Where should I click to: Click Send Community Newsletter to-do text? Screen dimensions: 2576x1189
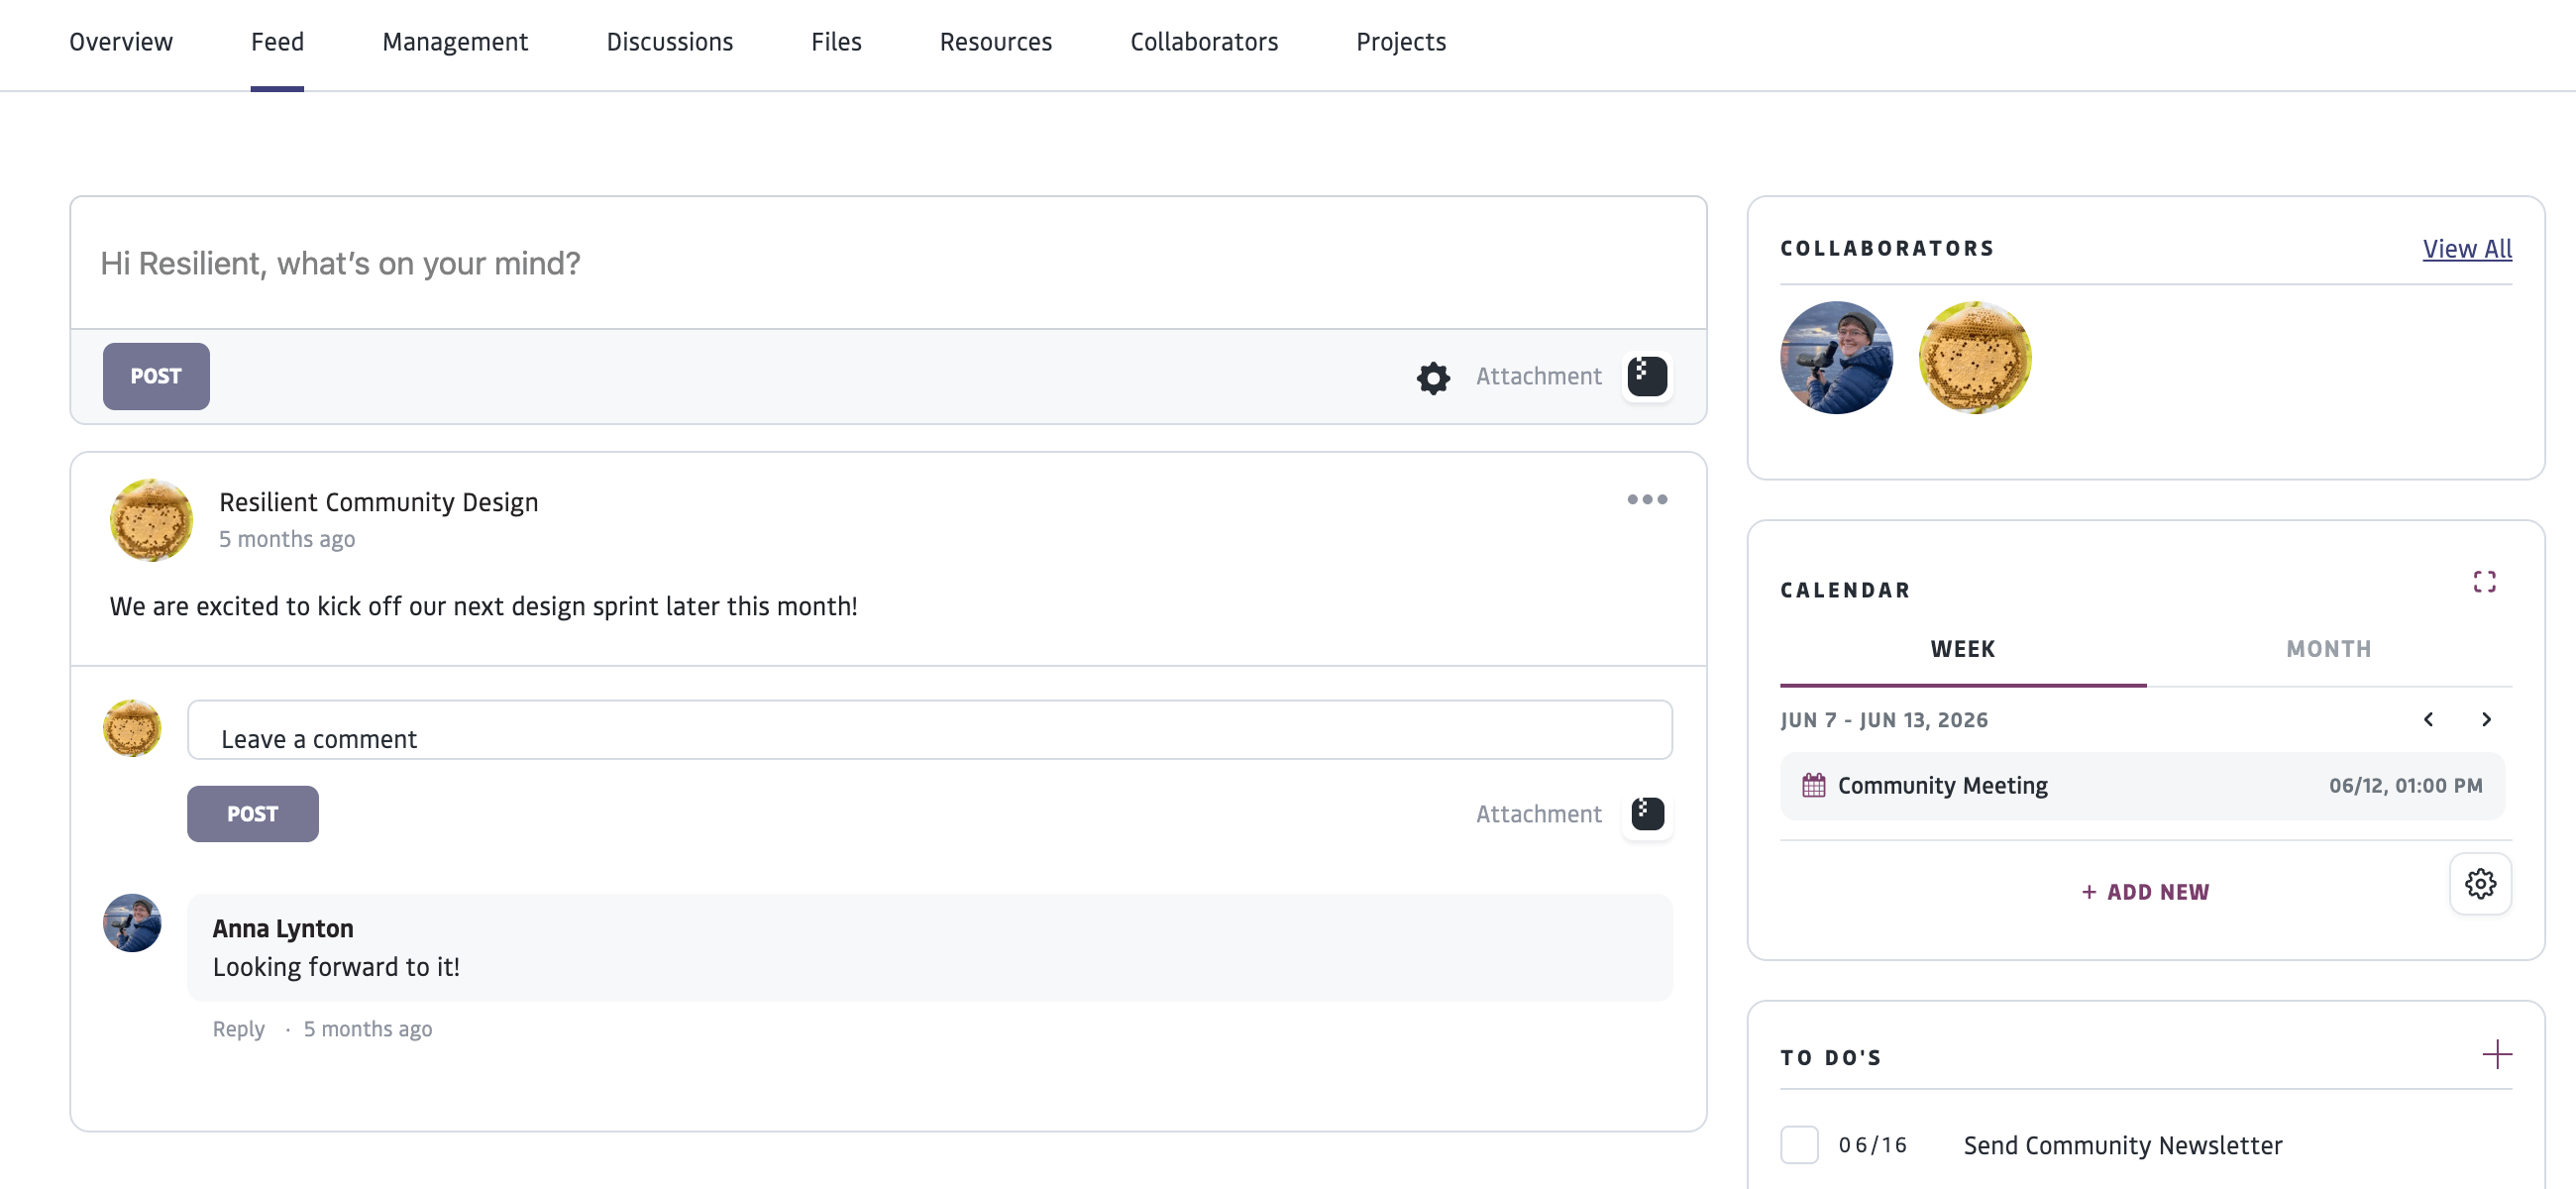[x=2122, y=1145]
